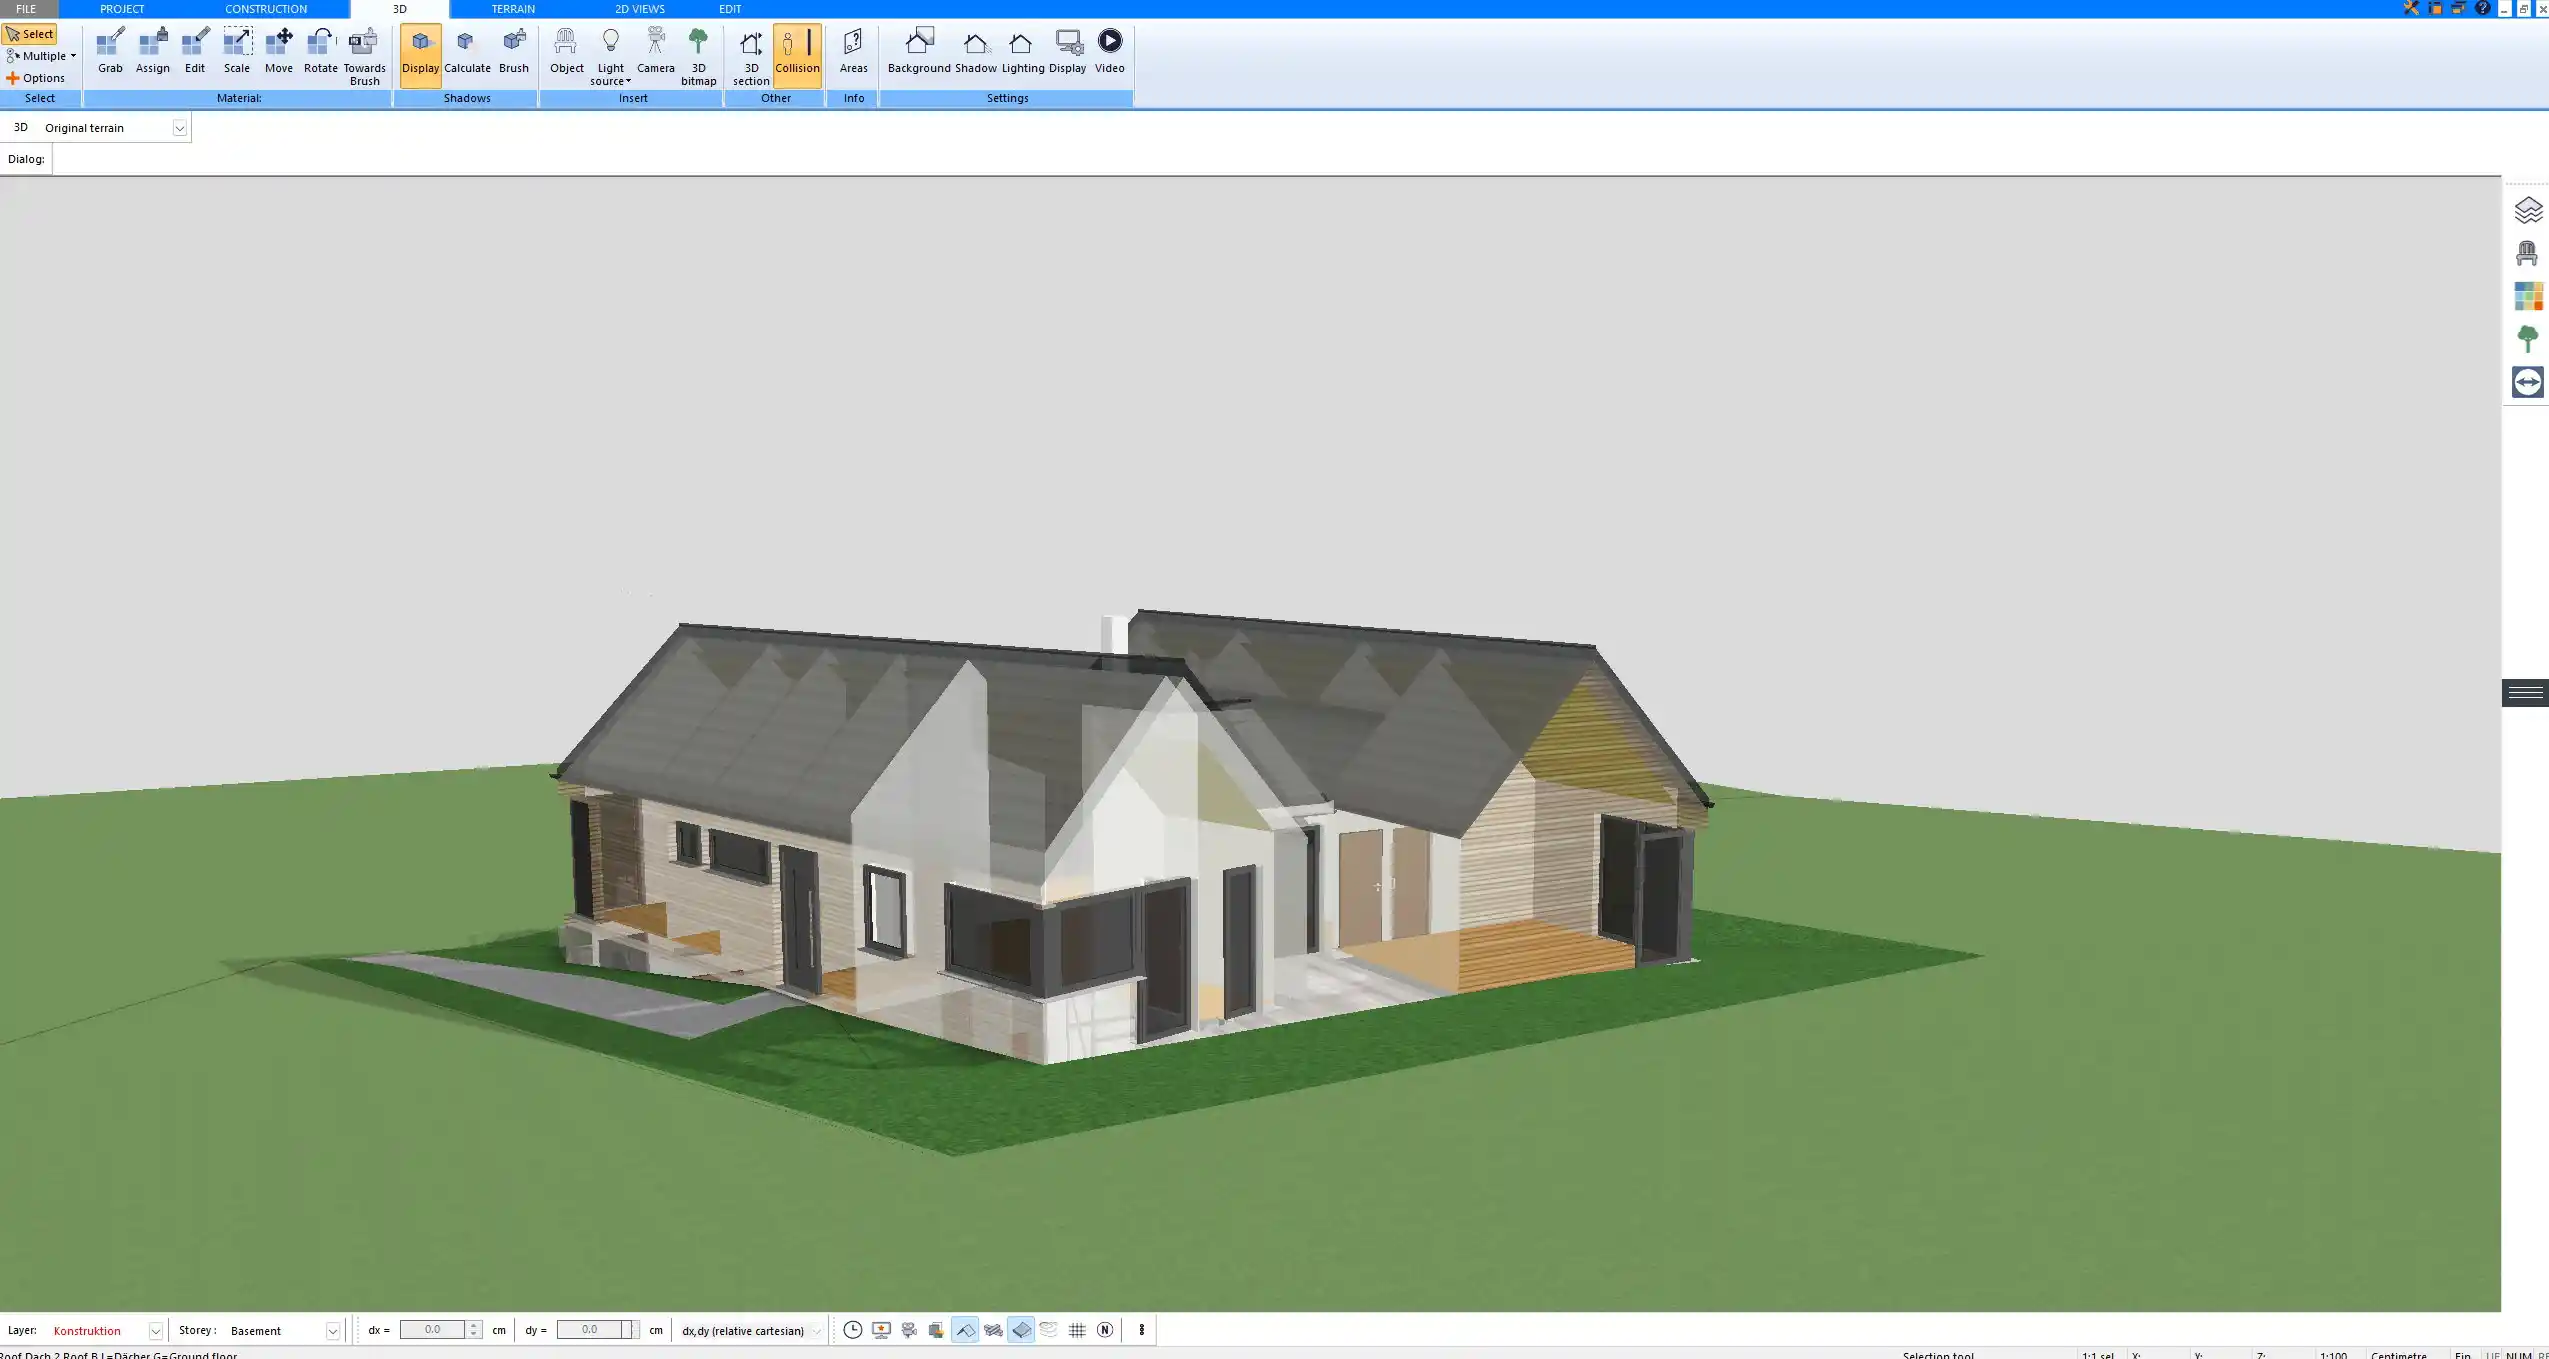Click the Multiple selection button

click(x=41, y=56)
